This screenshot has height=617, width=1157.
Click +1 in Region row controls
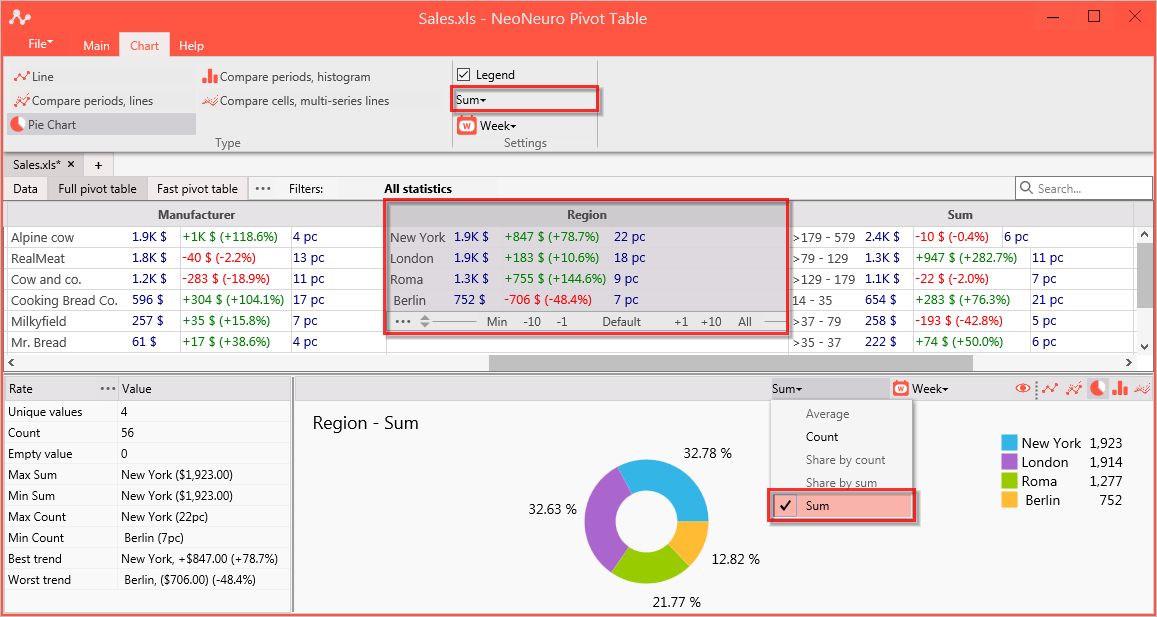coord(681,322)
